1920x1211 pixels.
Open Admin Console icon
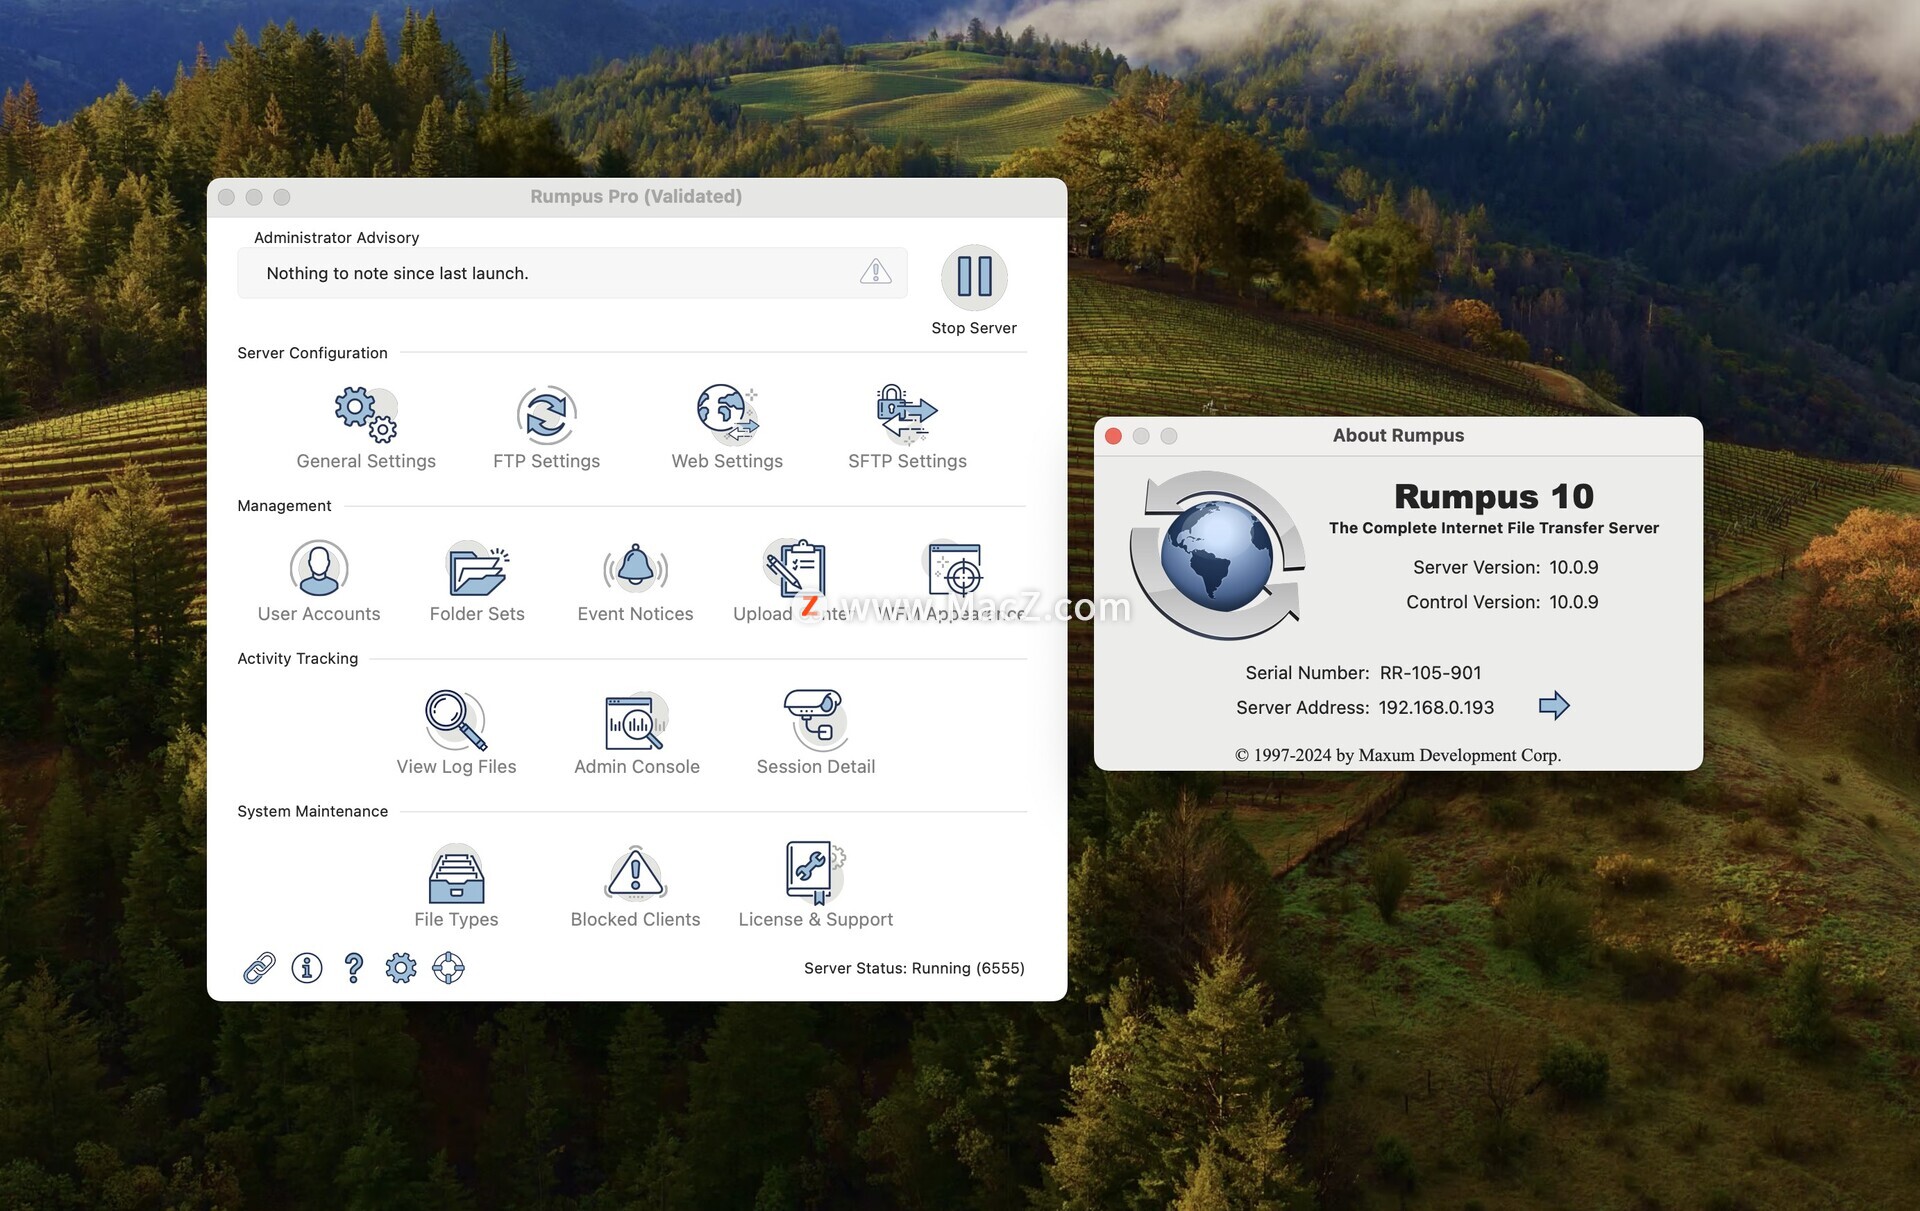coord(636,720)
